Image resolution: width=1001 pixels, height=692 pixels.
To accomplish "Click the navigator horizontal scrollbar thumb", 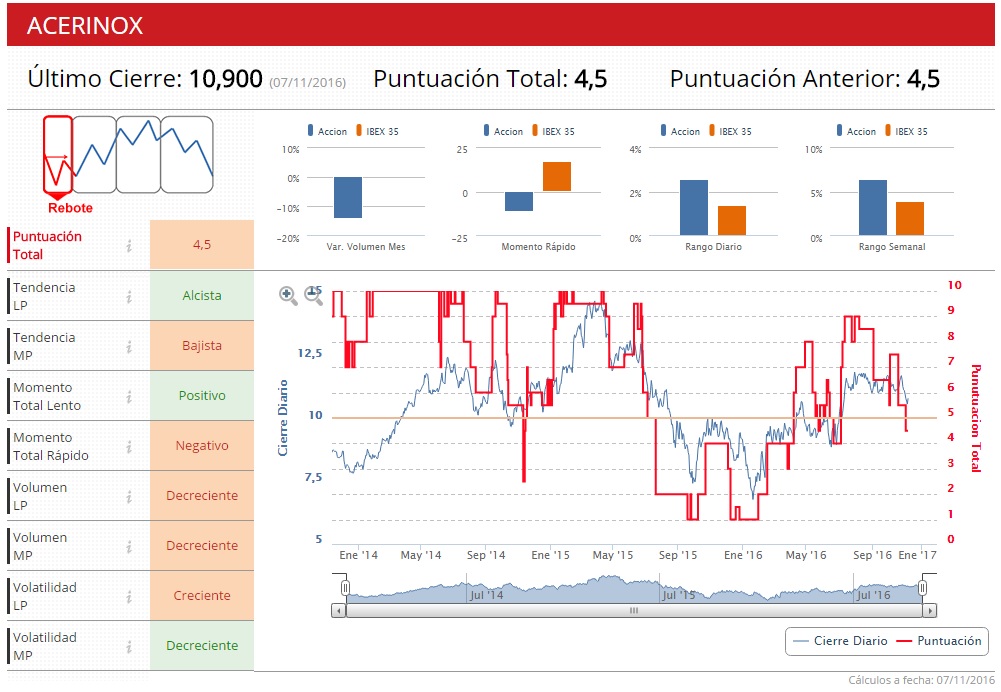I will pos(634,611).
